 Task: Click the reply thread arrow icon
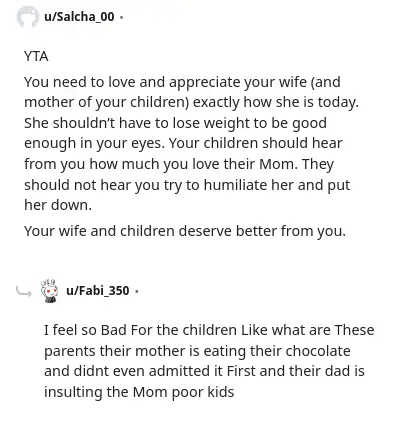click(24, 292)
